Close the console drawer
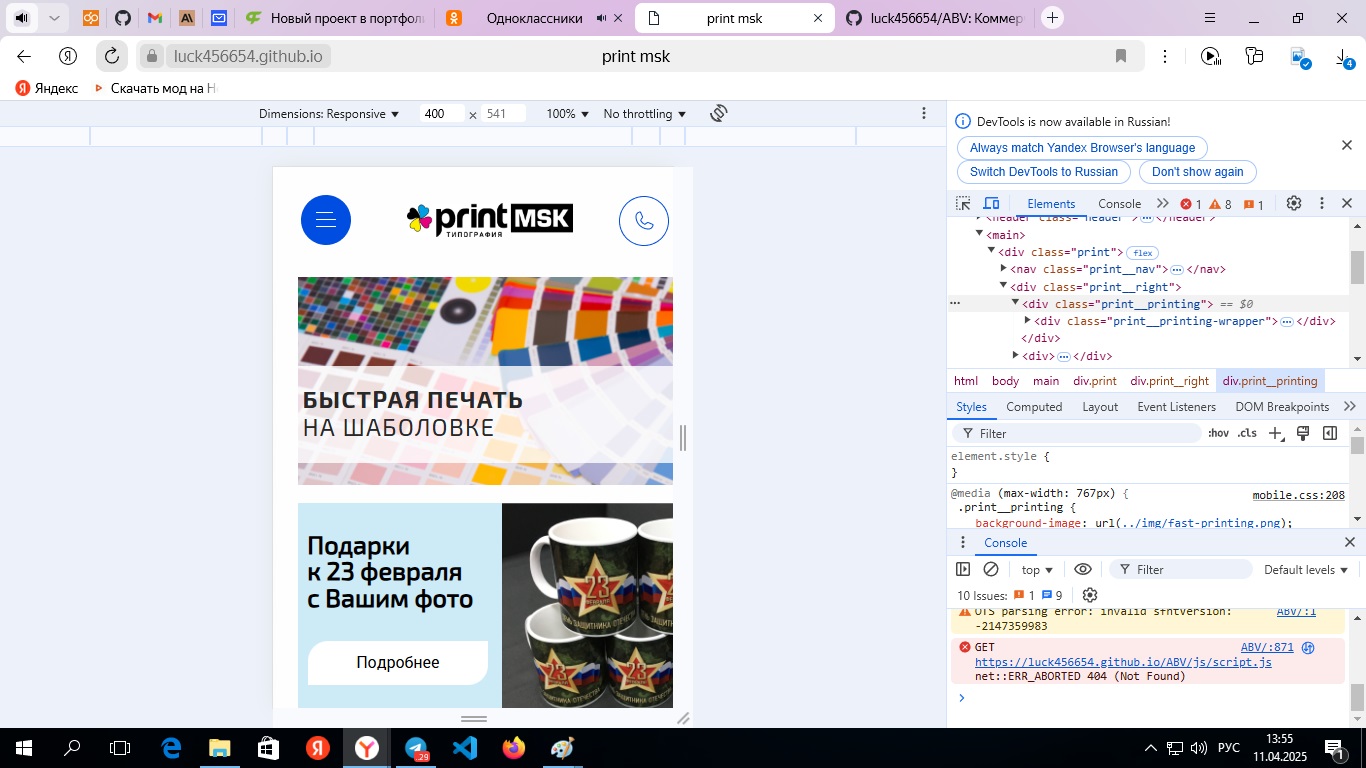Screen dimensions: 1366x768 [x=1349, y=542]
